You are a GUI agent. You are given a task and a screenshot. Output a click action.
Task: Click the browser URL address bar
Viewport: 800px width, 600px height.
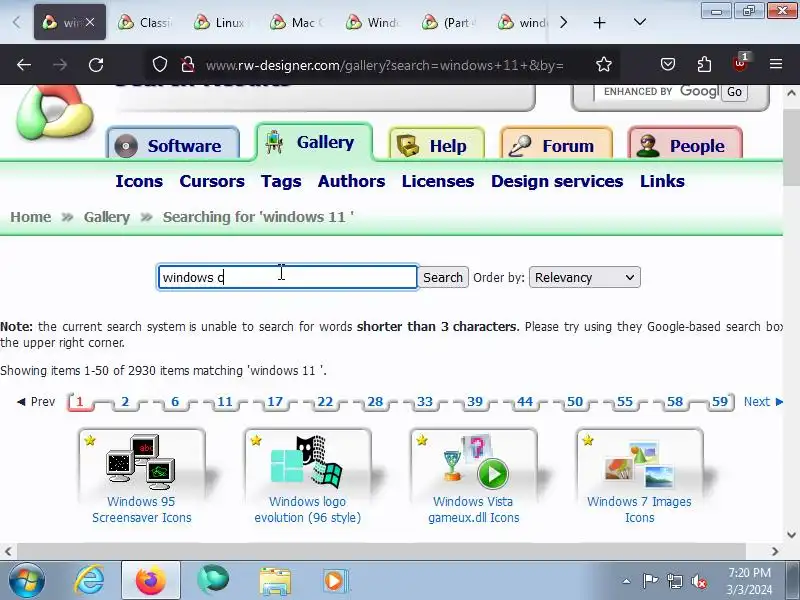tap(385, 65)
